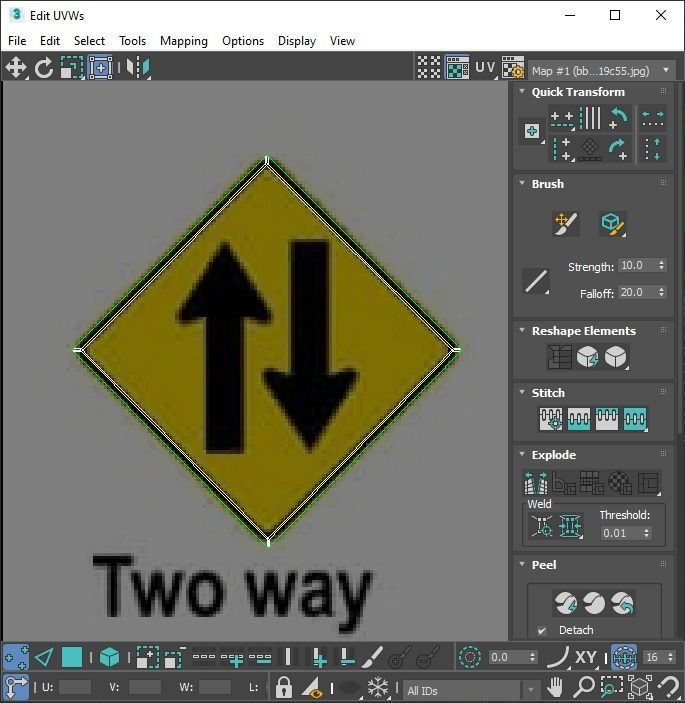This screenshot has width=685, height=703.
Task: Select the Move tool in top toolbar
Action: point(16,68)
